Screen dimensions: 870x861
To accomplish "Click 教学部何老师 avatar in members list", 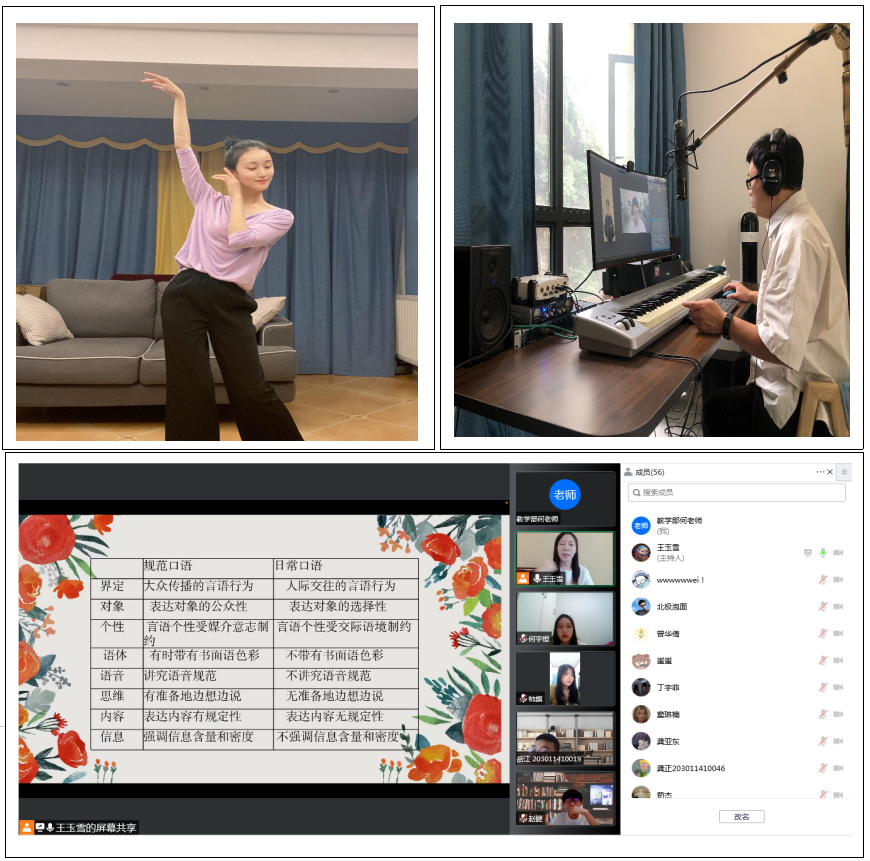I will [641, 525].
